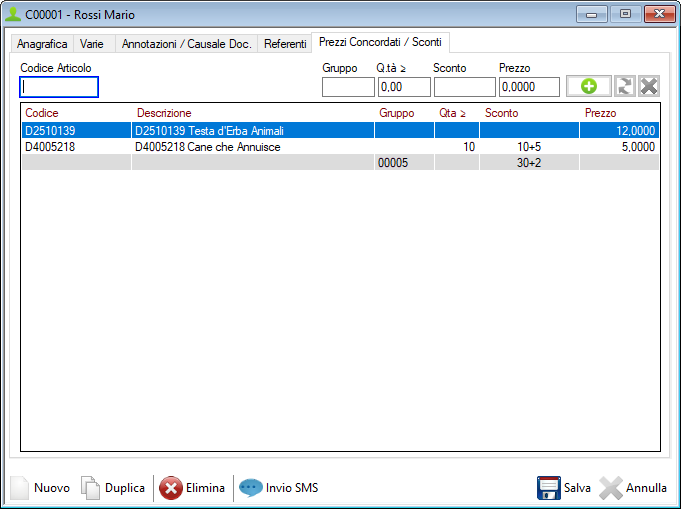Click the green plus add-price button
The width and height of the screenshot is (682, 511).
[x=589, y=87]
